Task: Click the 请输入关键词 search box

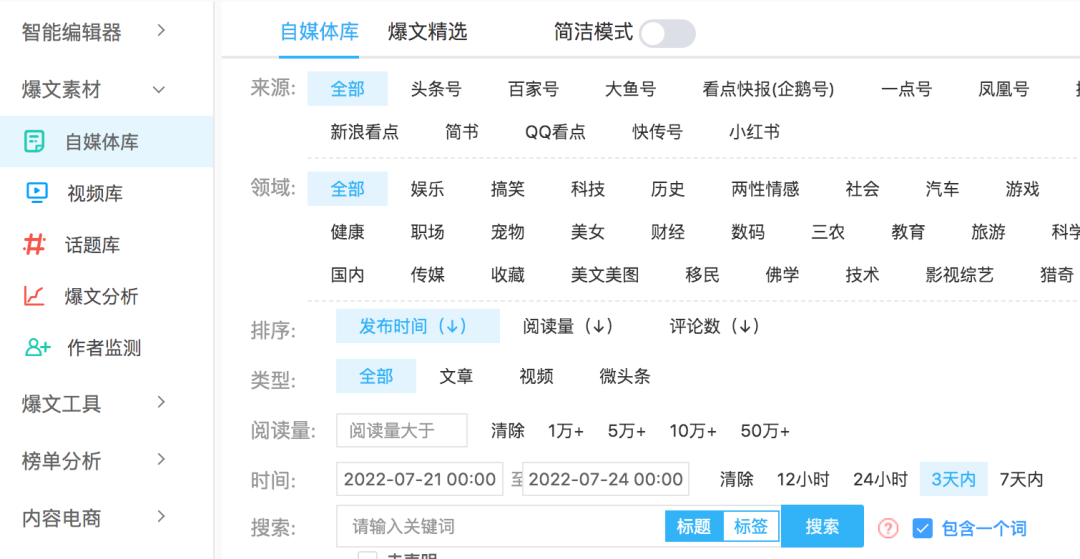Action: pos(501,527)
